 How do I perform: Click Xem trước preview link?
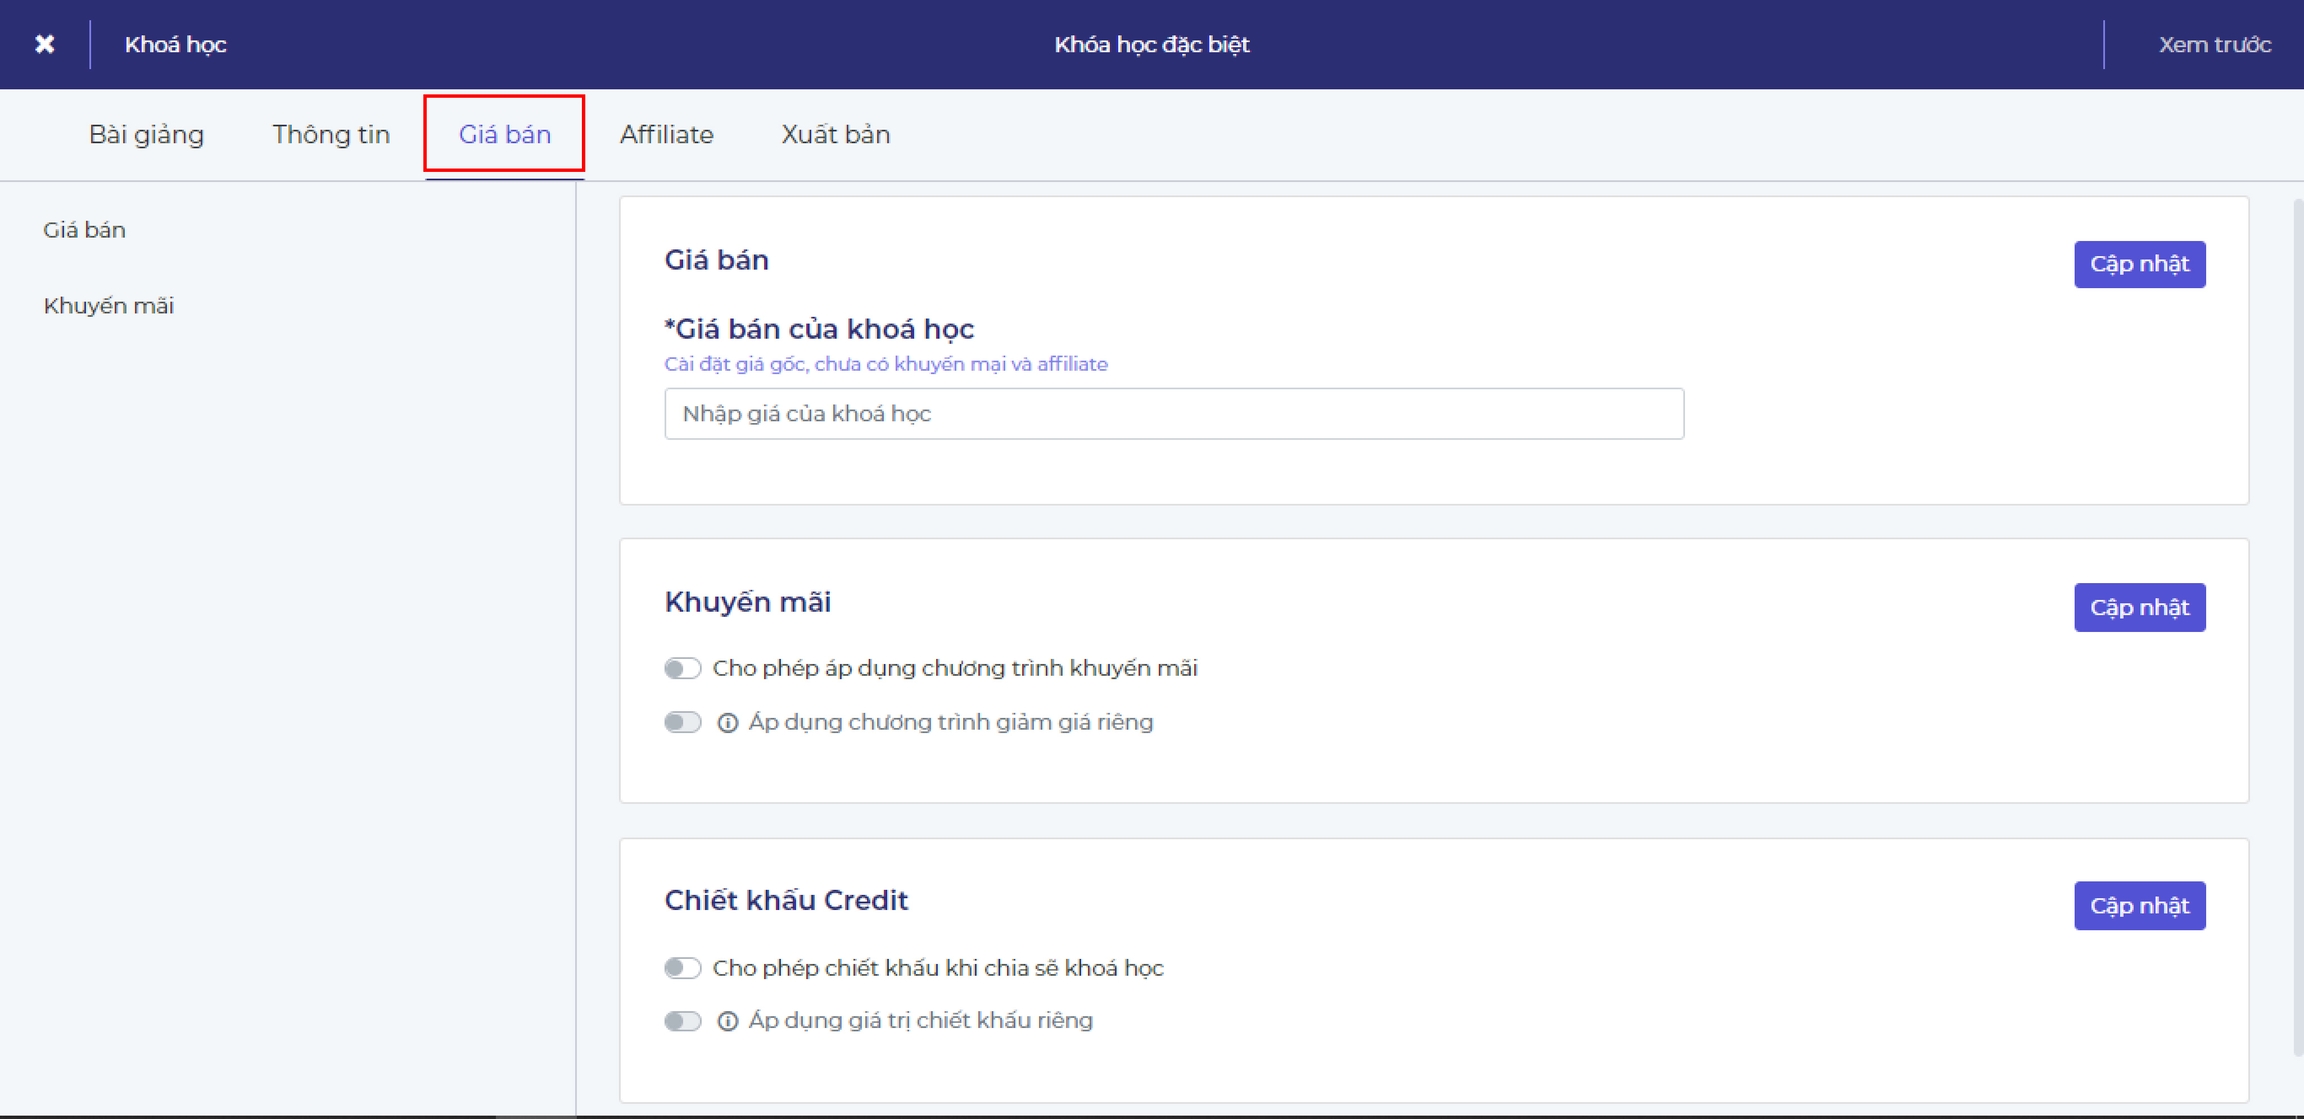coord(2214,44)
